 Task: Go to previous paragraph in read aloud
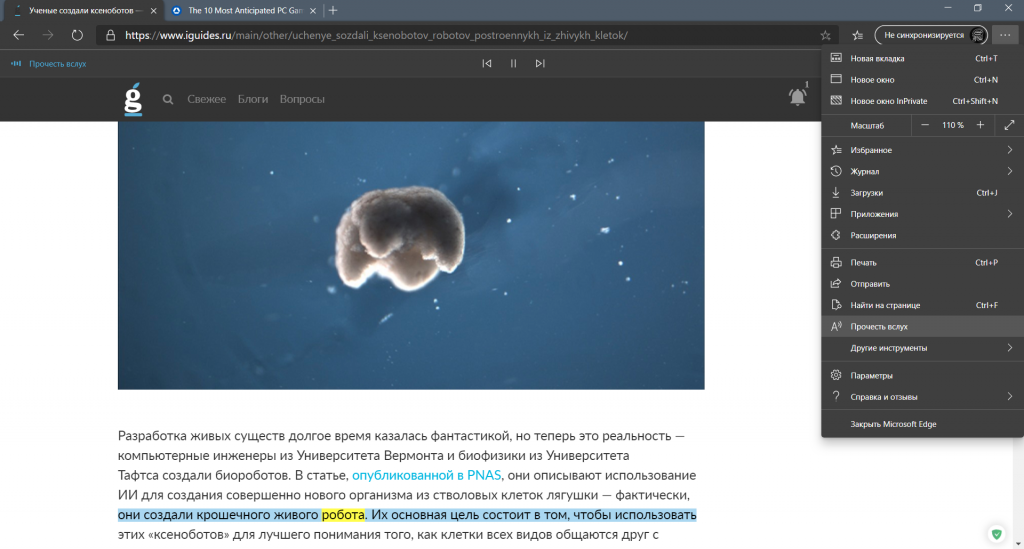pos(486,64)
